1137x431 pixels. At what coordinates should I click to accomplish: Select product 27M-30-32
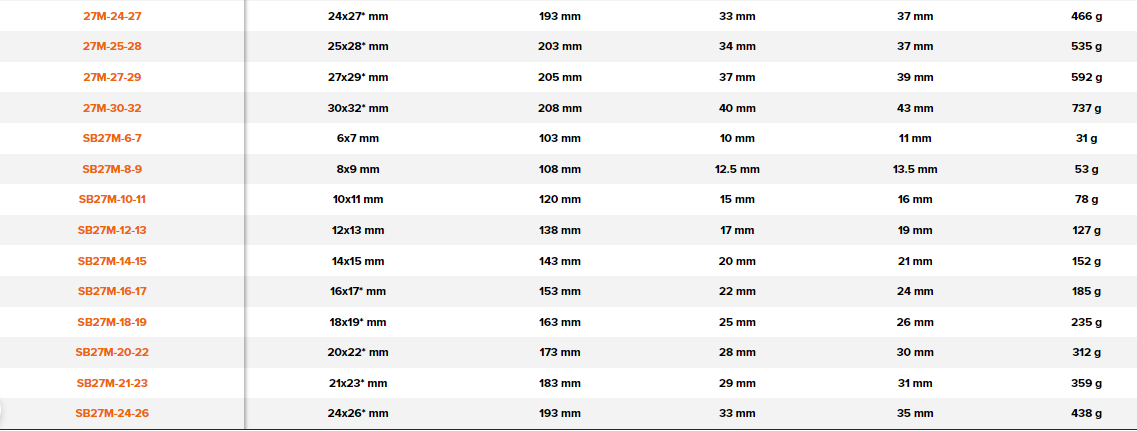point(112,108)
